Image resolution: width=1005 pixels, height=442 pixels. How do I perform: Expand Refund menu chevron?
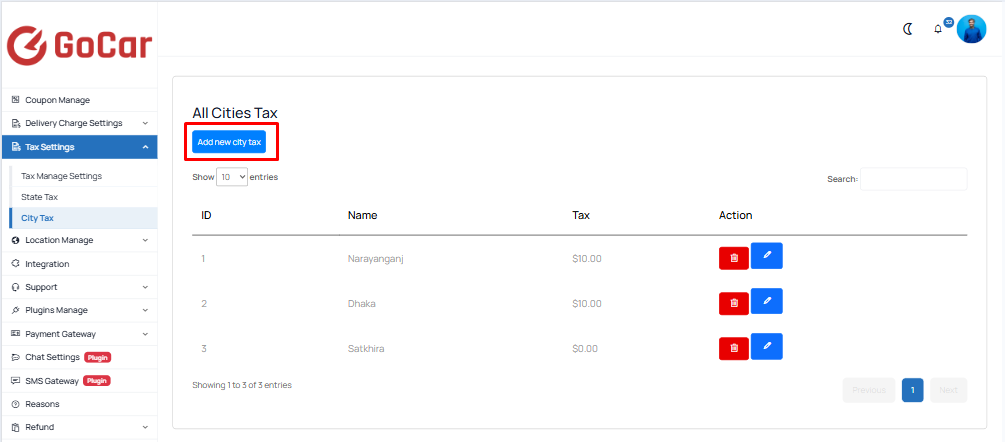point(145,427)
